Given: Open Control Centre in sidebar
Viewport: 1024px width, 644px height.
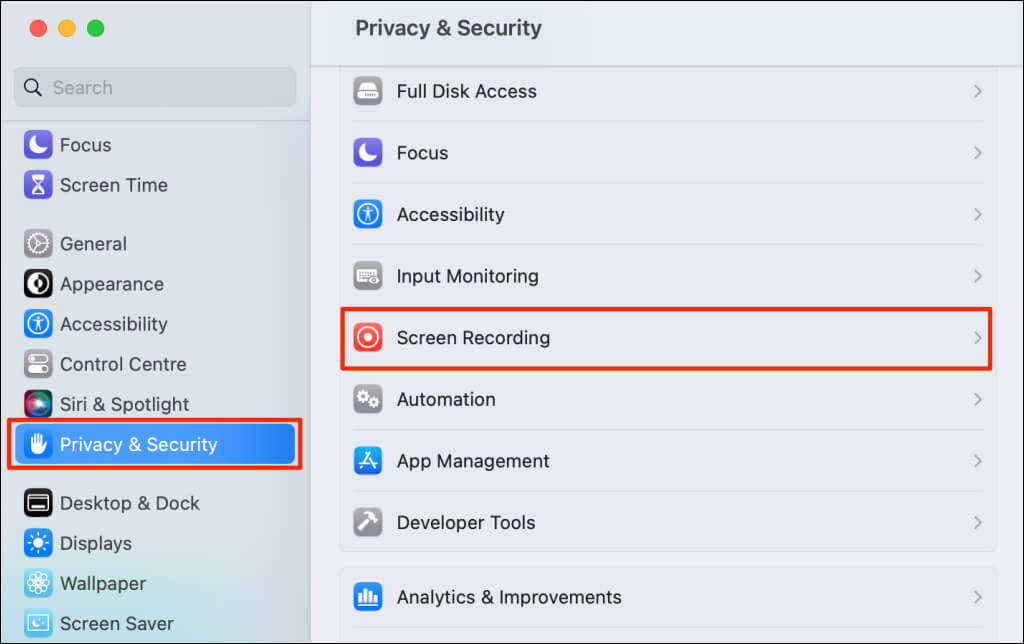Looking at the screenshot, I should pyautogui.click(x=123, y=365).
